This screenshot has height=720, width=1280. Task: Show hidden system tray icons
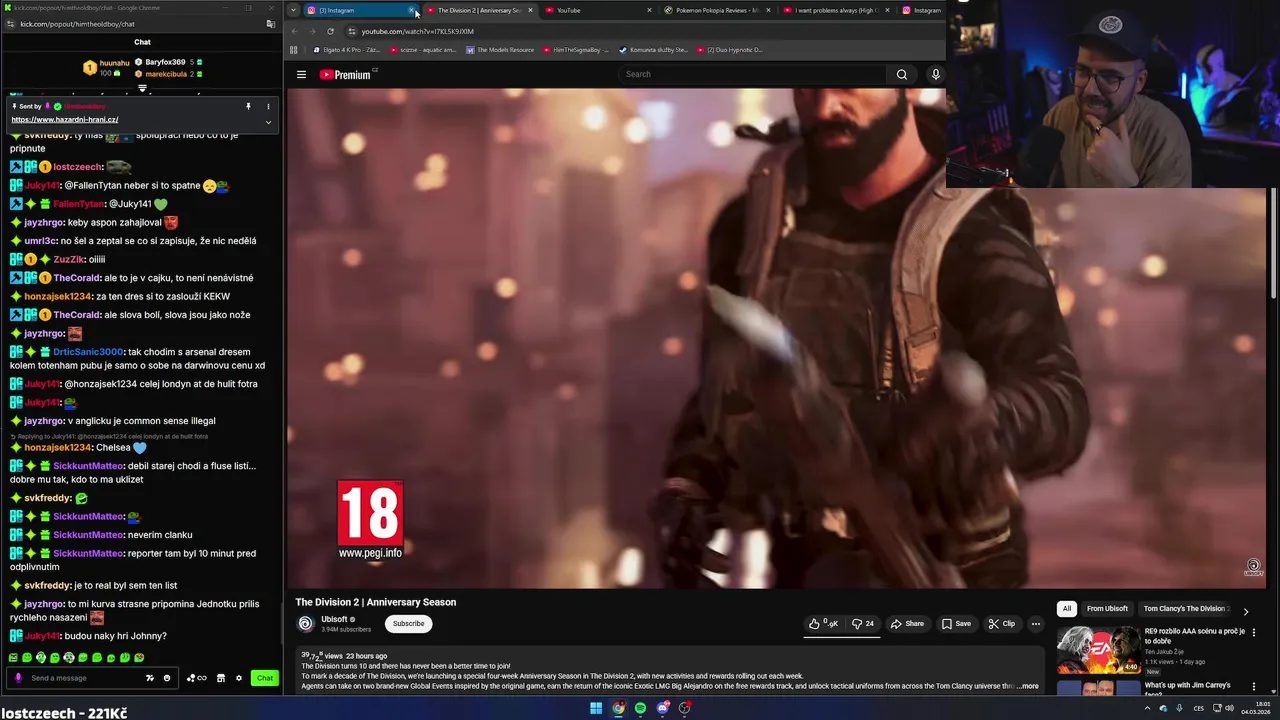tap(1147, 708)
